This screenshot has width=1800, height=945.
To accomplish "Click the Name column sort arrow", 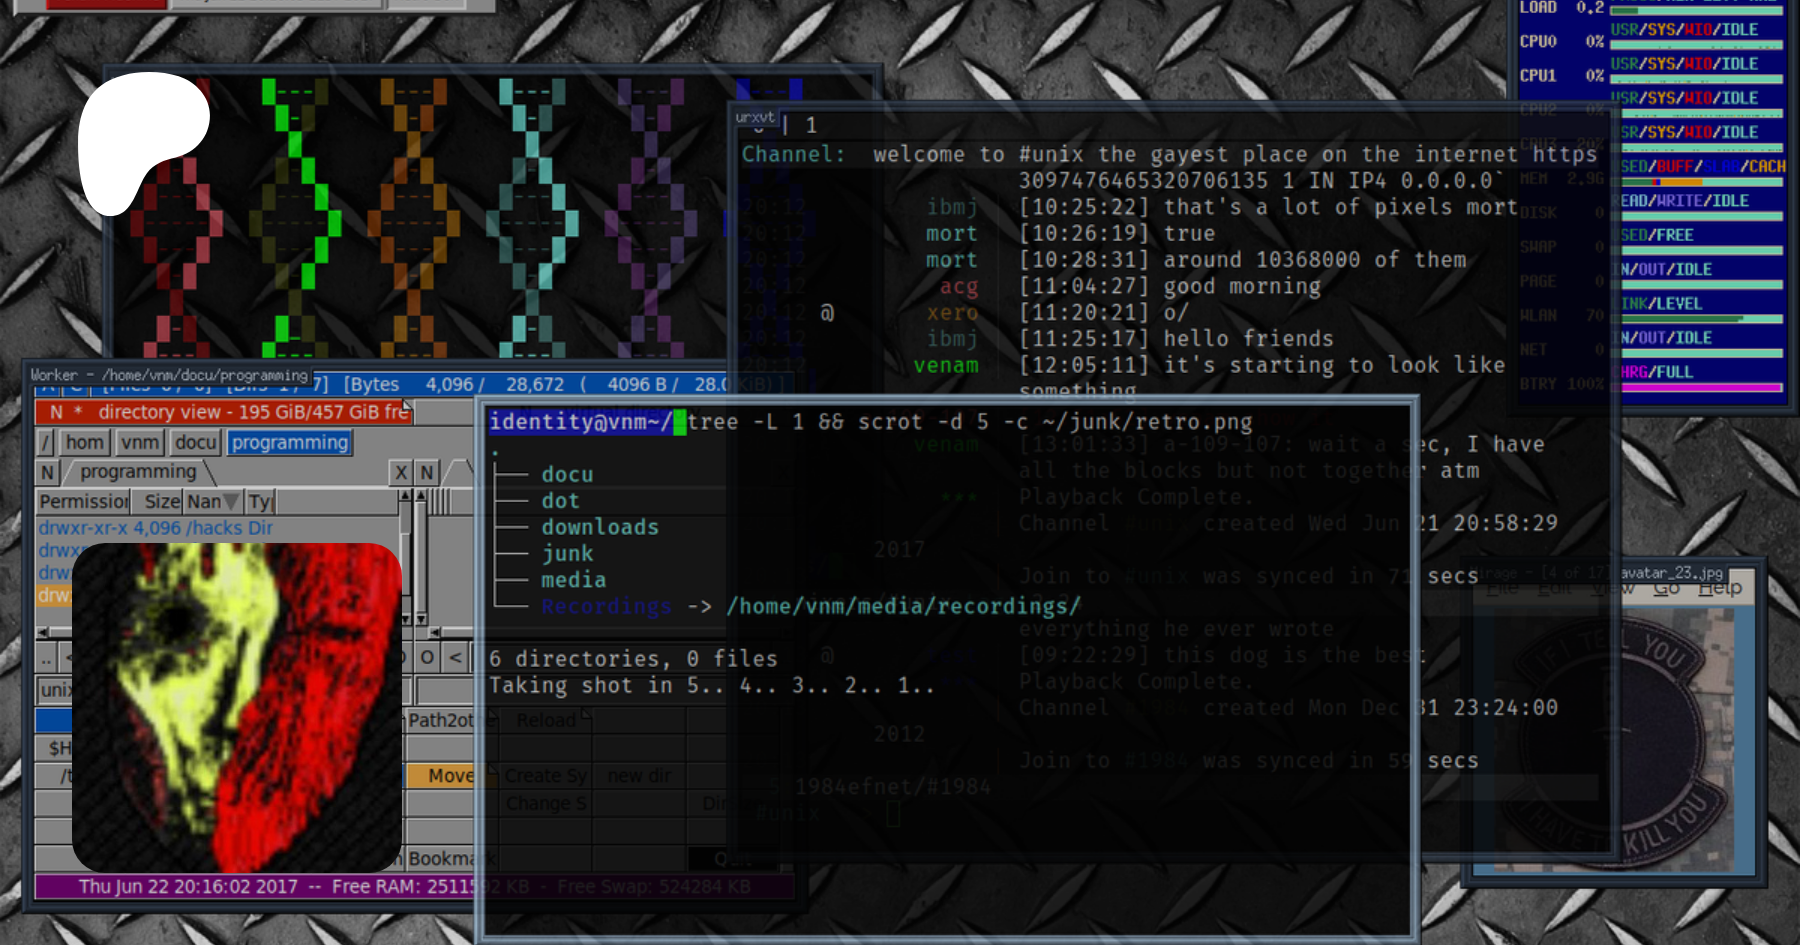I will pyautogui.click(x=231, y=502).
